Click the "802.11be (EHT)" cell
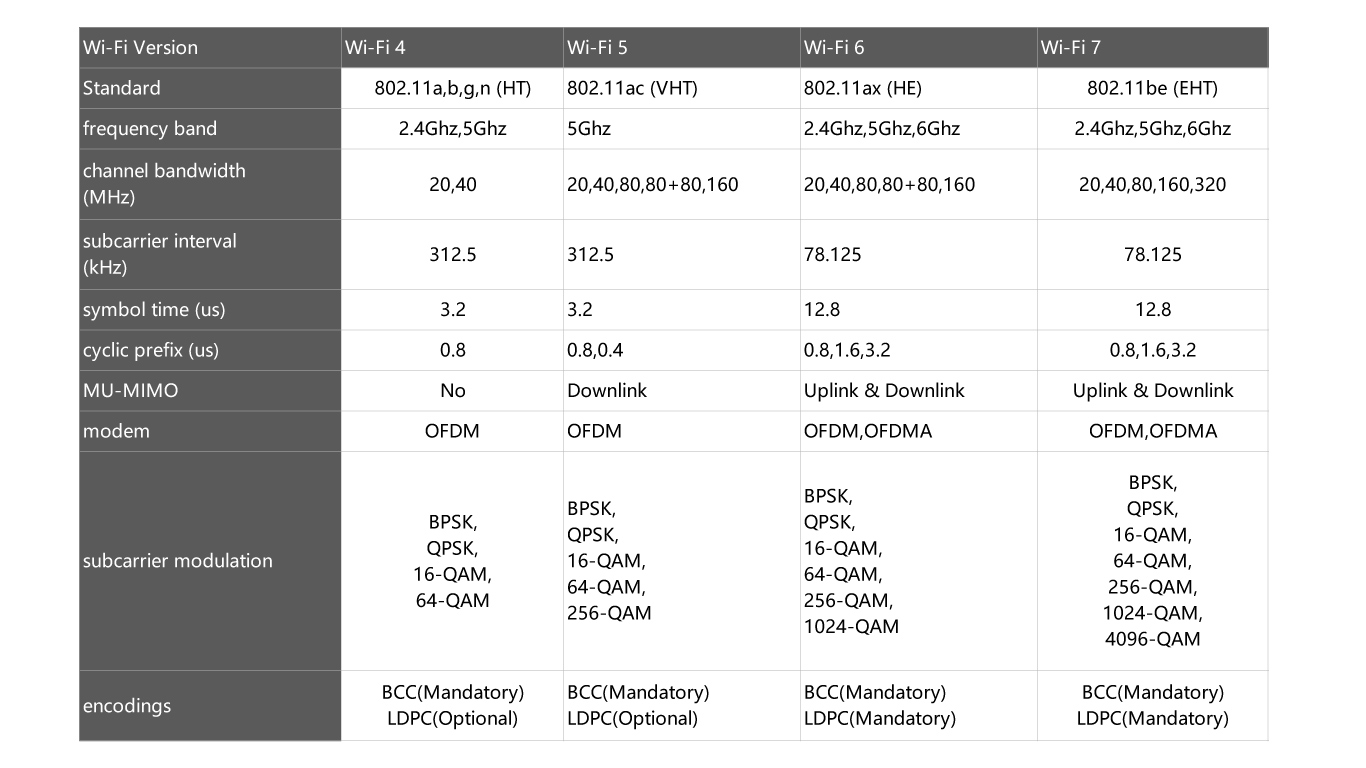The image size is (1366, 768). [x=1152, y=88]
